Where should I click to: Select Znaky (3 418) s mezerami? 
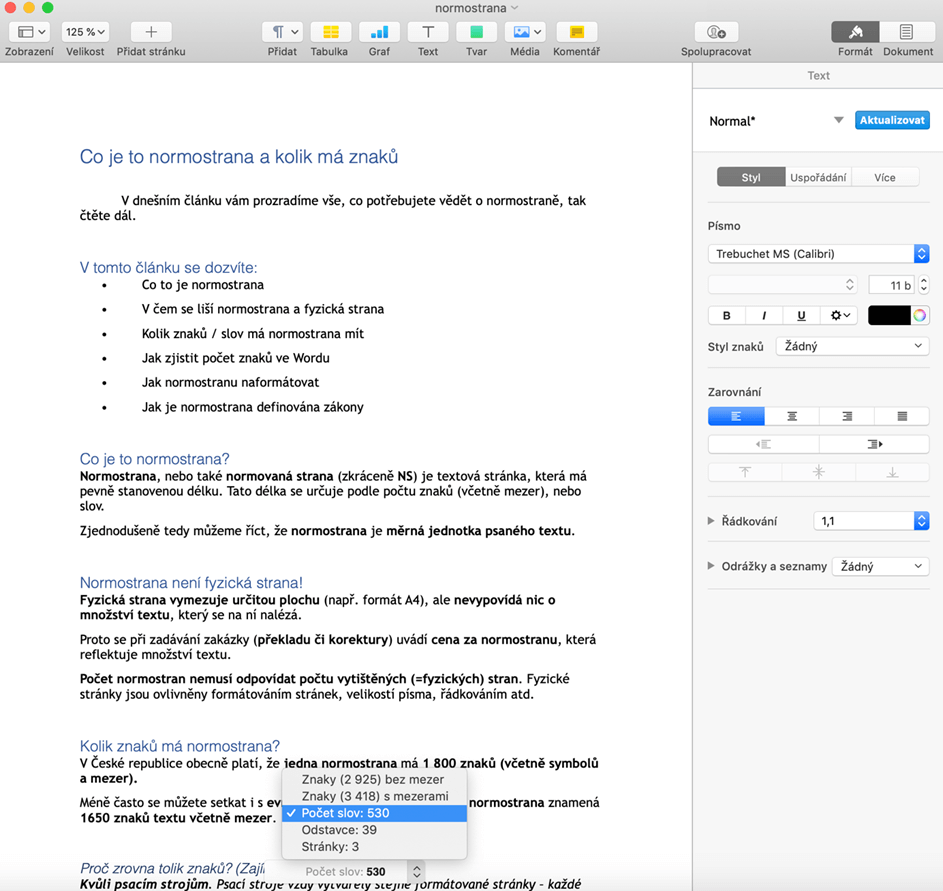(x=374, y=796)
